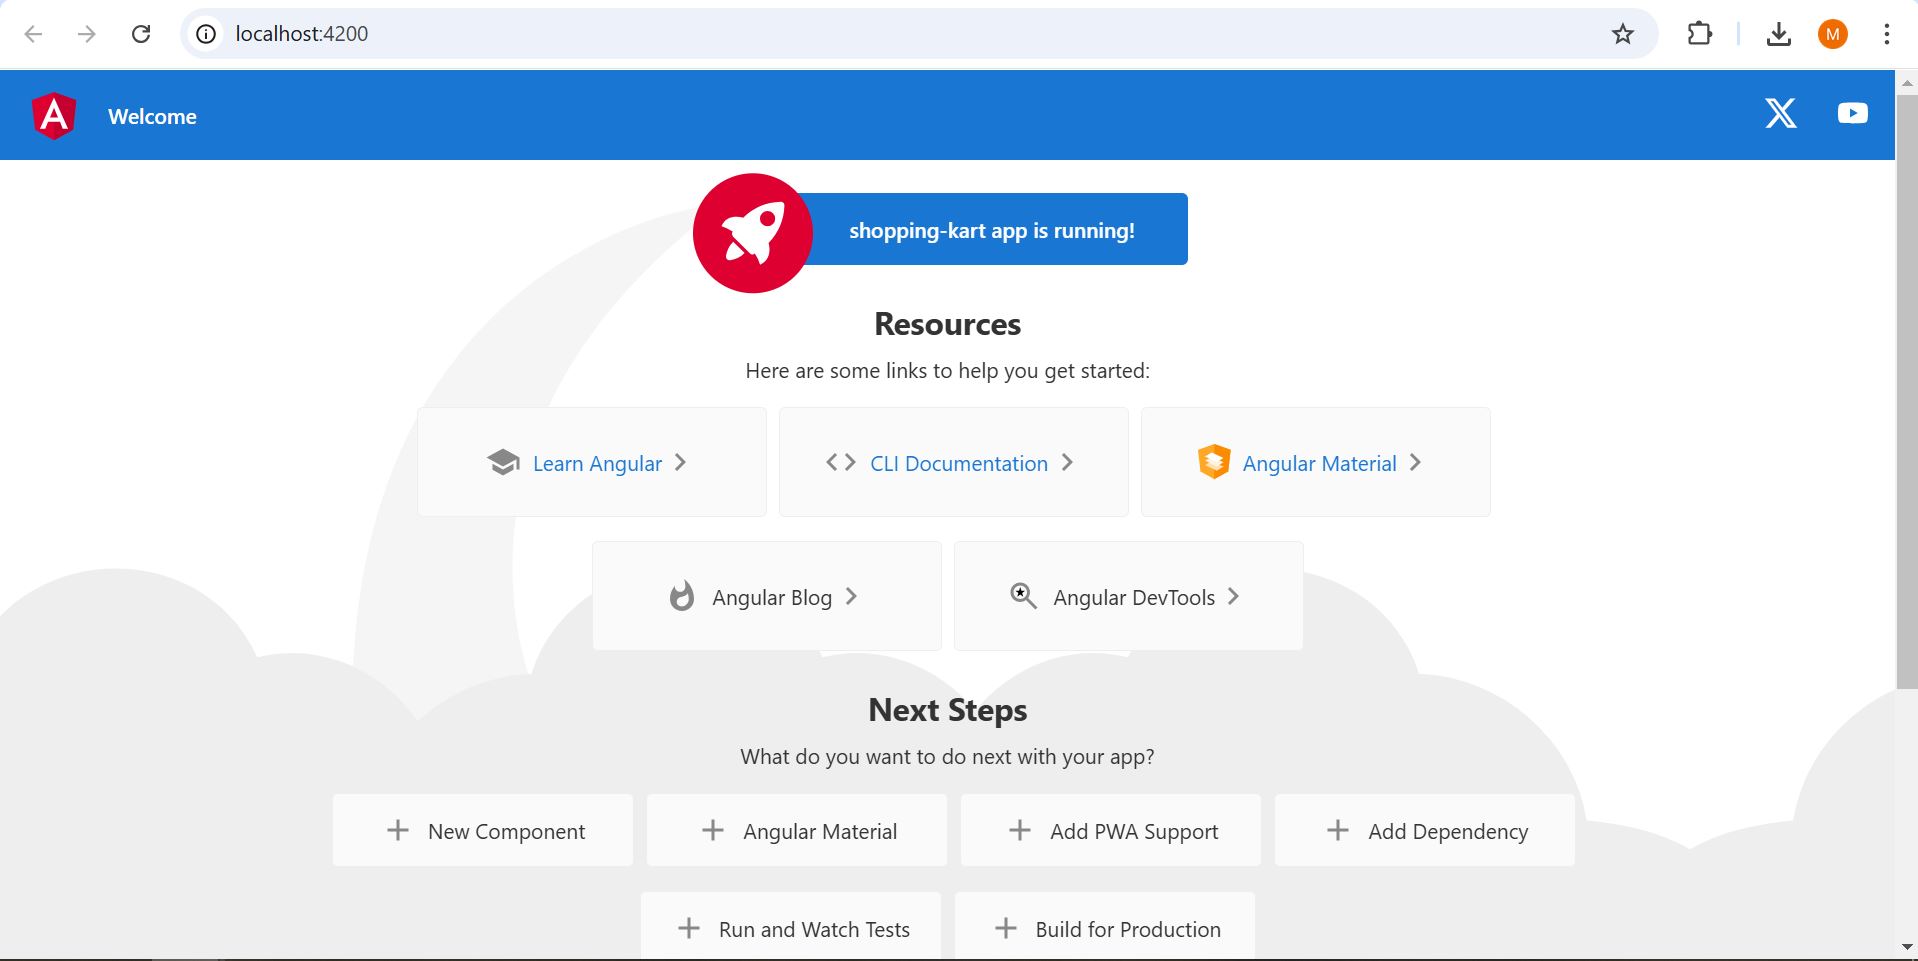Click the flame icon for Angular Blog

coord(681,596)
